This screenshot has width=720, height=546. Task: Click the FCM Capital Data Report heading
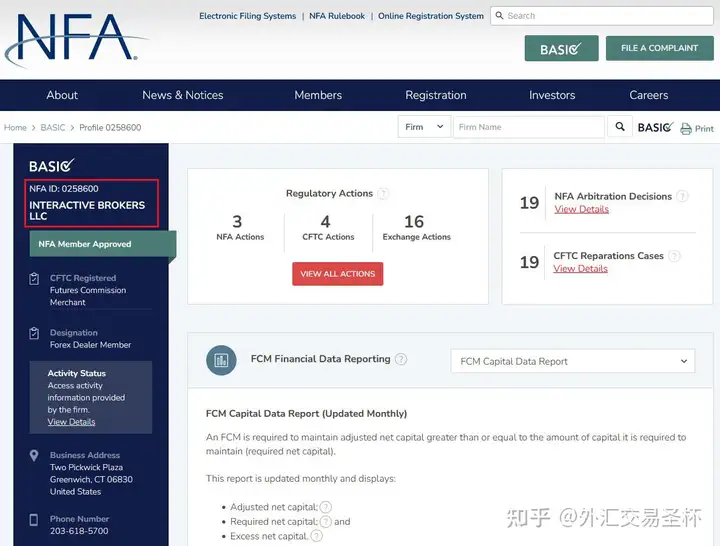(x=306, y=414)
